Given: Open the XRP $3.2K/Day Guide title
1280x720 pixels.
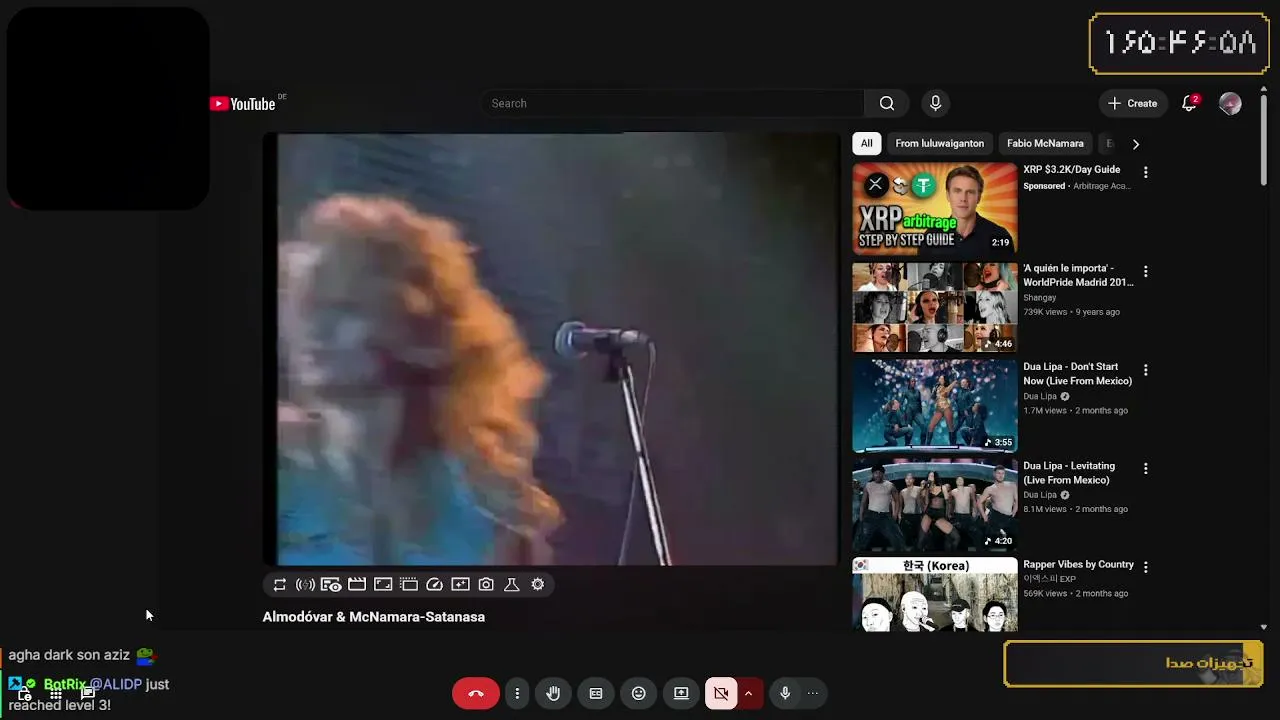Looking at the screenshot, I should pos(1071,170).
